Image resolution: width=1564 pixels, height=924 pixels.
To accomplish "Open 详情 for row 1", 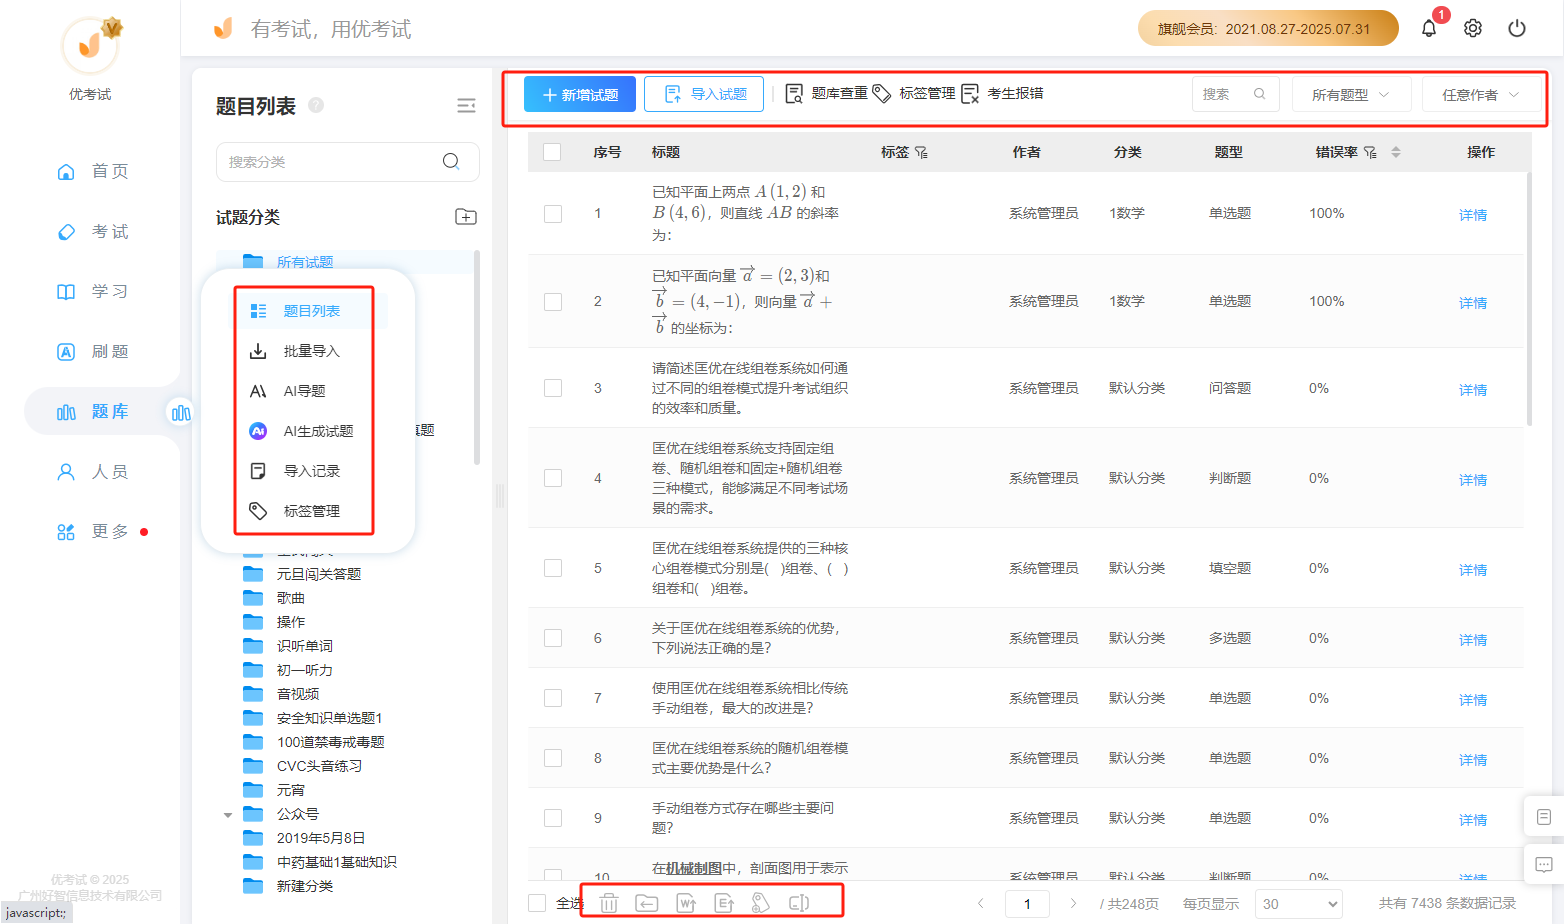I will [x=1473, y=215].
